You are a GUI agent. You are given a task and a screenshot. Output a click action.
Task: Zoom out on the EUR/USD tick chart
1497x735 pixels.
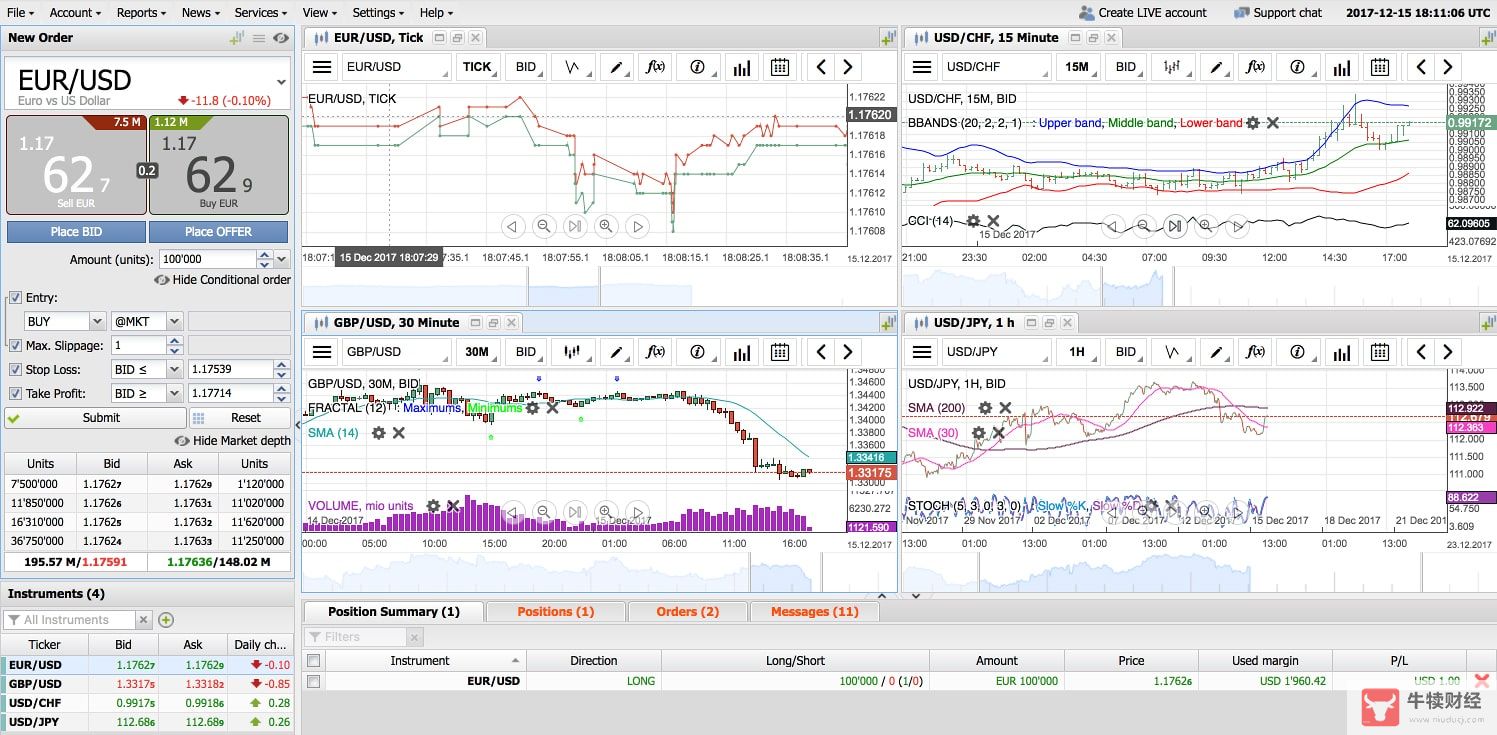pyautogui.click(x=543, y=227)
